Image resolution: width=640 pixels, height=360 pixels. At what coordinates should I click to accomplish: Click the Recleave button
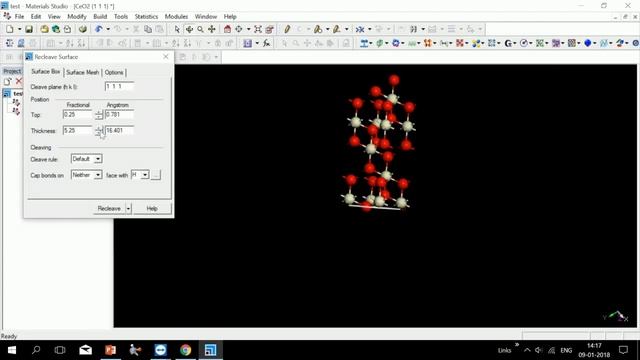pyautogui.click(x=109, y=209)
